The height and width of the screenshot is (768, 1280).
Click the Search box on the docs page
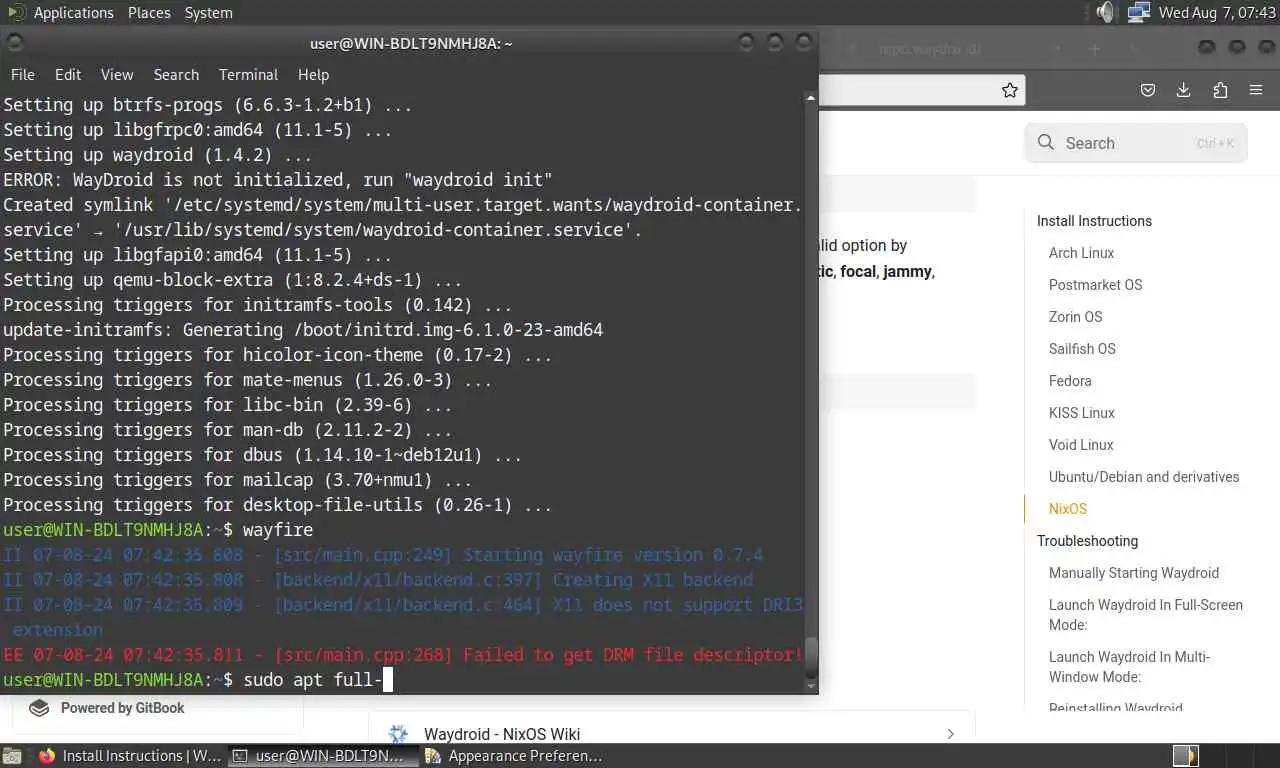click(1136, 143)
